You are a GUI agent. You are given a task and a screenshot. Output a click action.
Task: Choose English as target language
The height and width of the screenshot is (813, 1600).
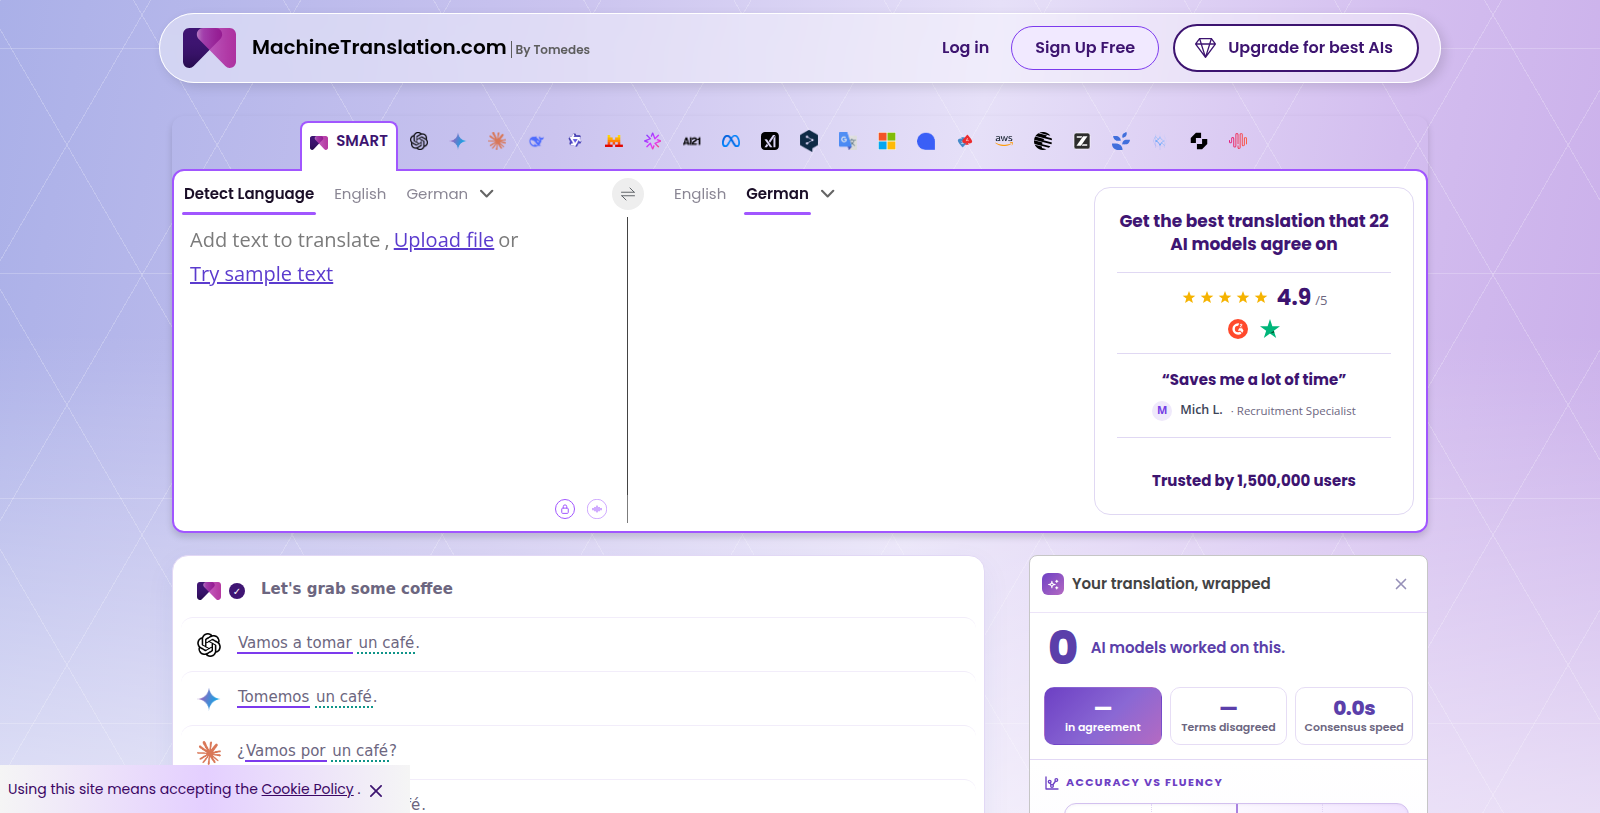(x=700, y=194)
